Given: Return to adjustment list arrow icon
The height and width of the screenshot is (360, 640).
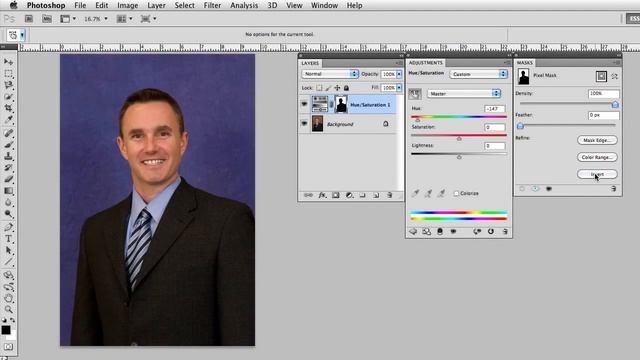Looking at the screenshot, I should [413, 231].
